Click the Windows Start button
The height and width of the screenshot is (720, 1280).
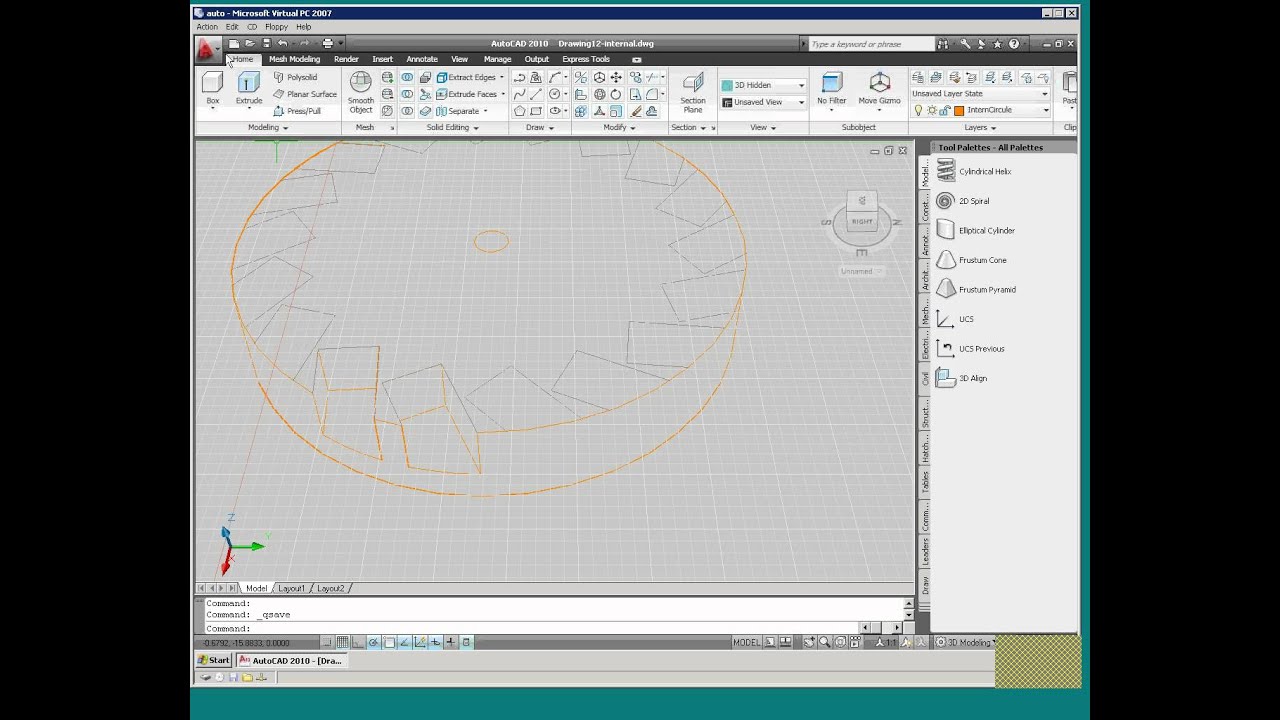(x=214, y=660)
